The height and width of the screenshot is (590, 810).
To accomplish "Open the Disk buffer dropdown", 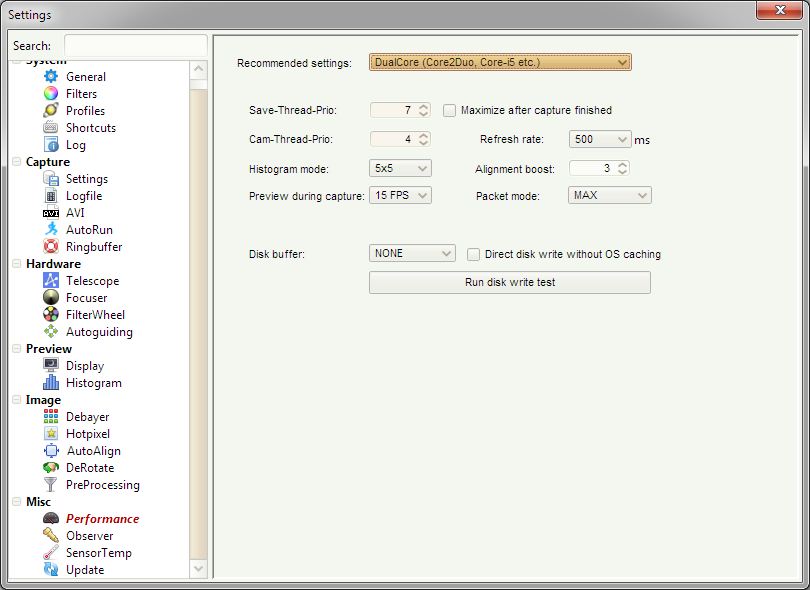I will (412, 253).
